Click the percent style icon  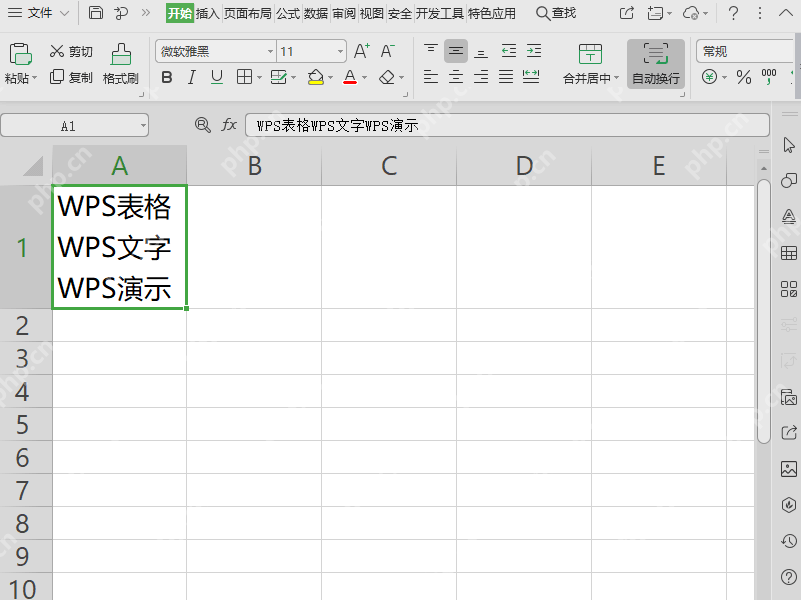[x=744, y=78]
